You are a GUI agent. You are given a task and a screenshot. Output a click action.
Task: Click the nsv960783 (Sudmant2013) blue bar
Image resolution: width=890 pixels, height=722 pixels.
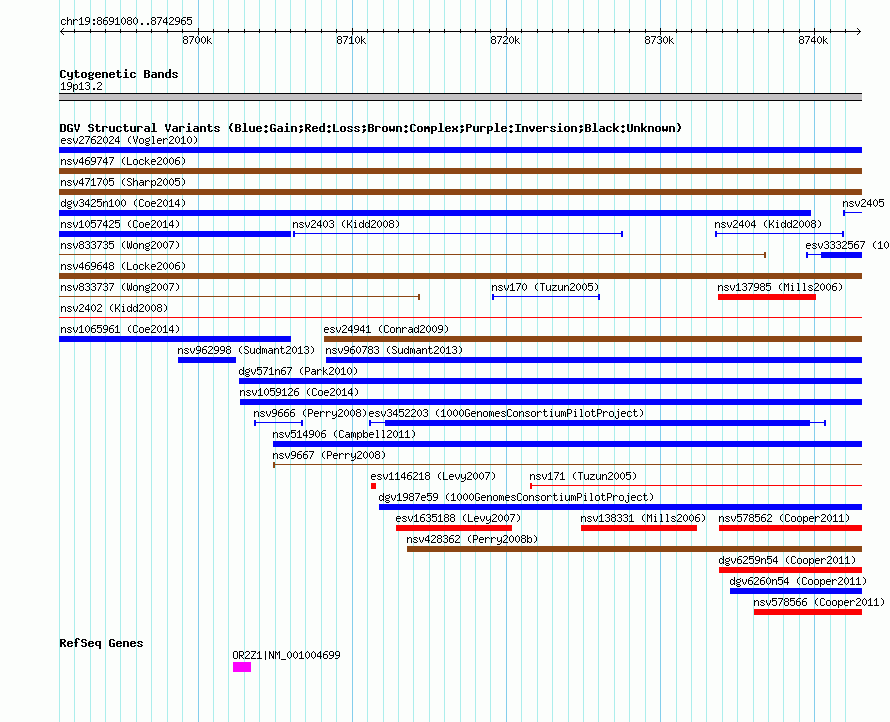(x=594, y=360)
